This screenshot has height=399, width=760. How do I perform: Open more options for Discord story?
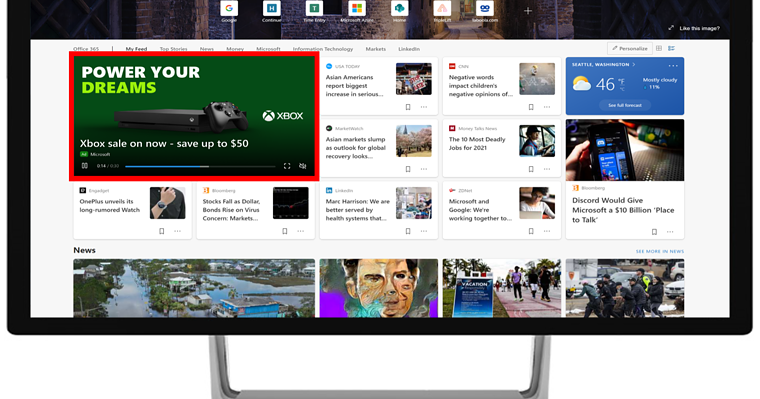[x=670, y=232]
